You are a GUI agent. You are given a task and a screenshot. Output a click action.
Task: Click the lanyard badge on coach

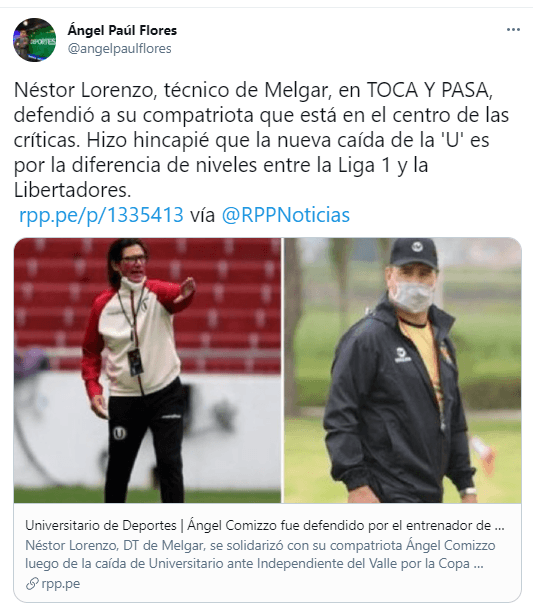pos(135,362)
